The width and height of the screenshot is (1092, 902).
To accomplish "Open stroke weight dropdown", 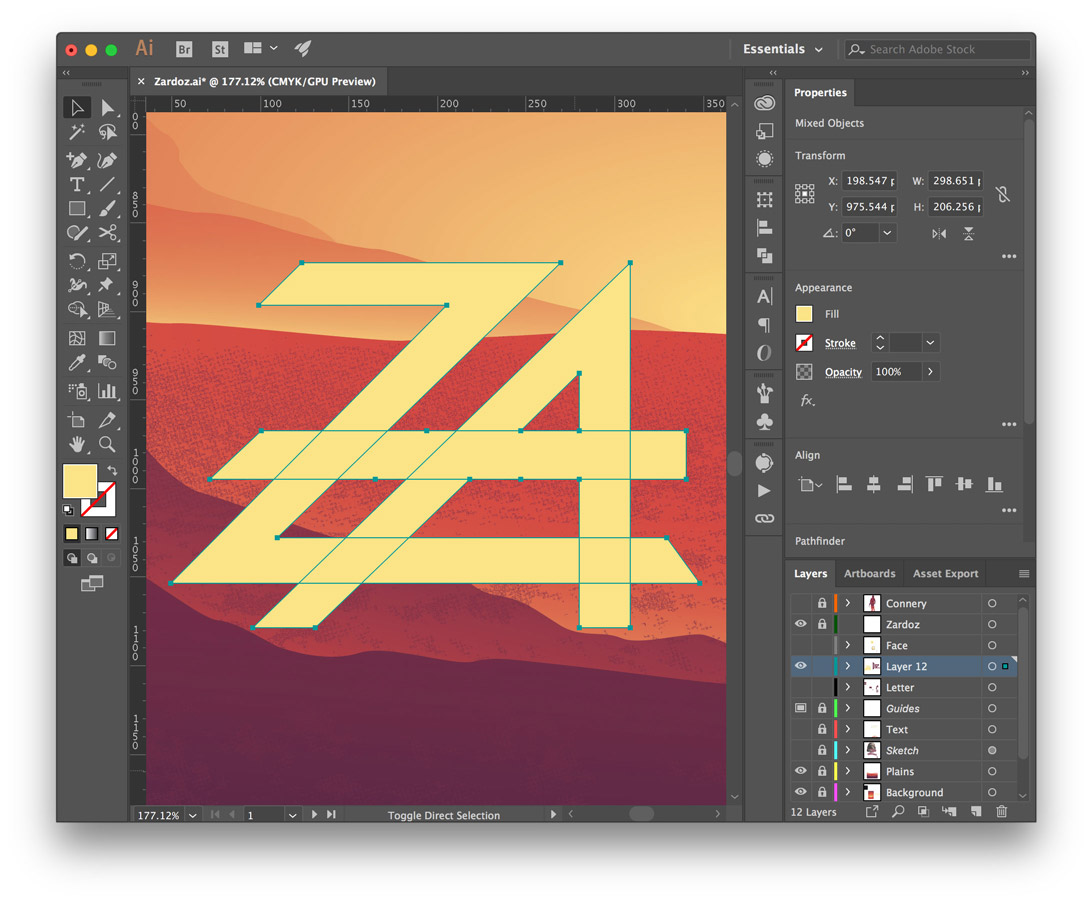I will (x=930, y=343).
